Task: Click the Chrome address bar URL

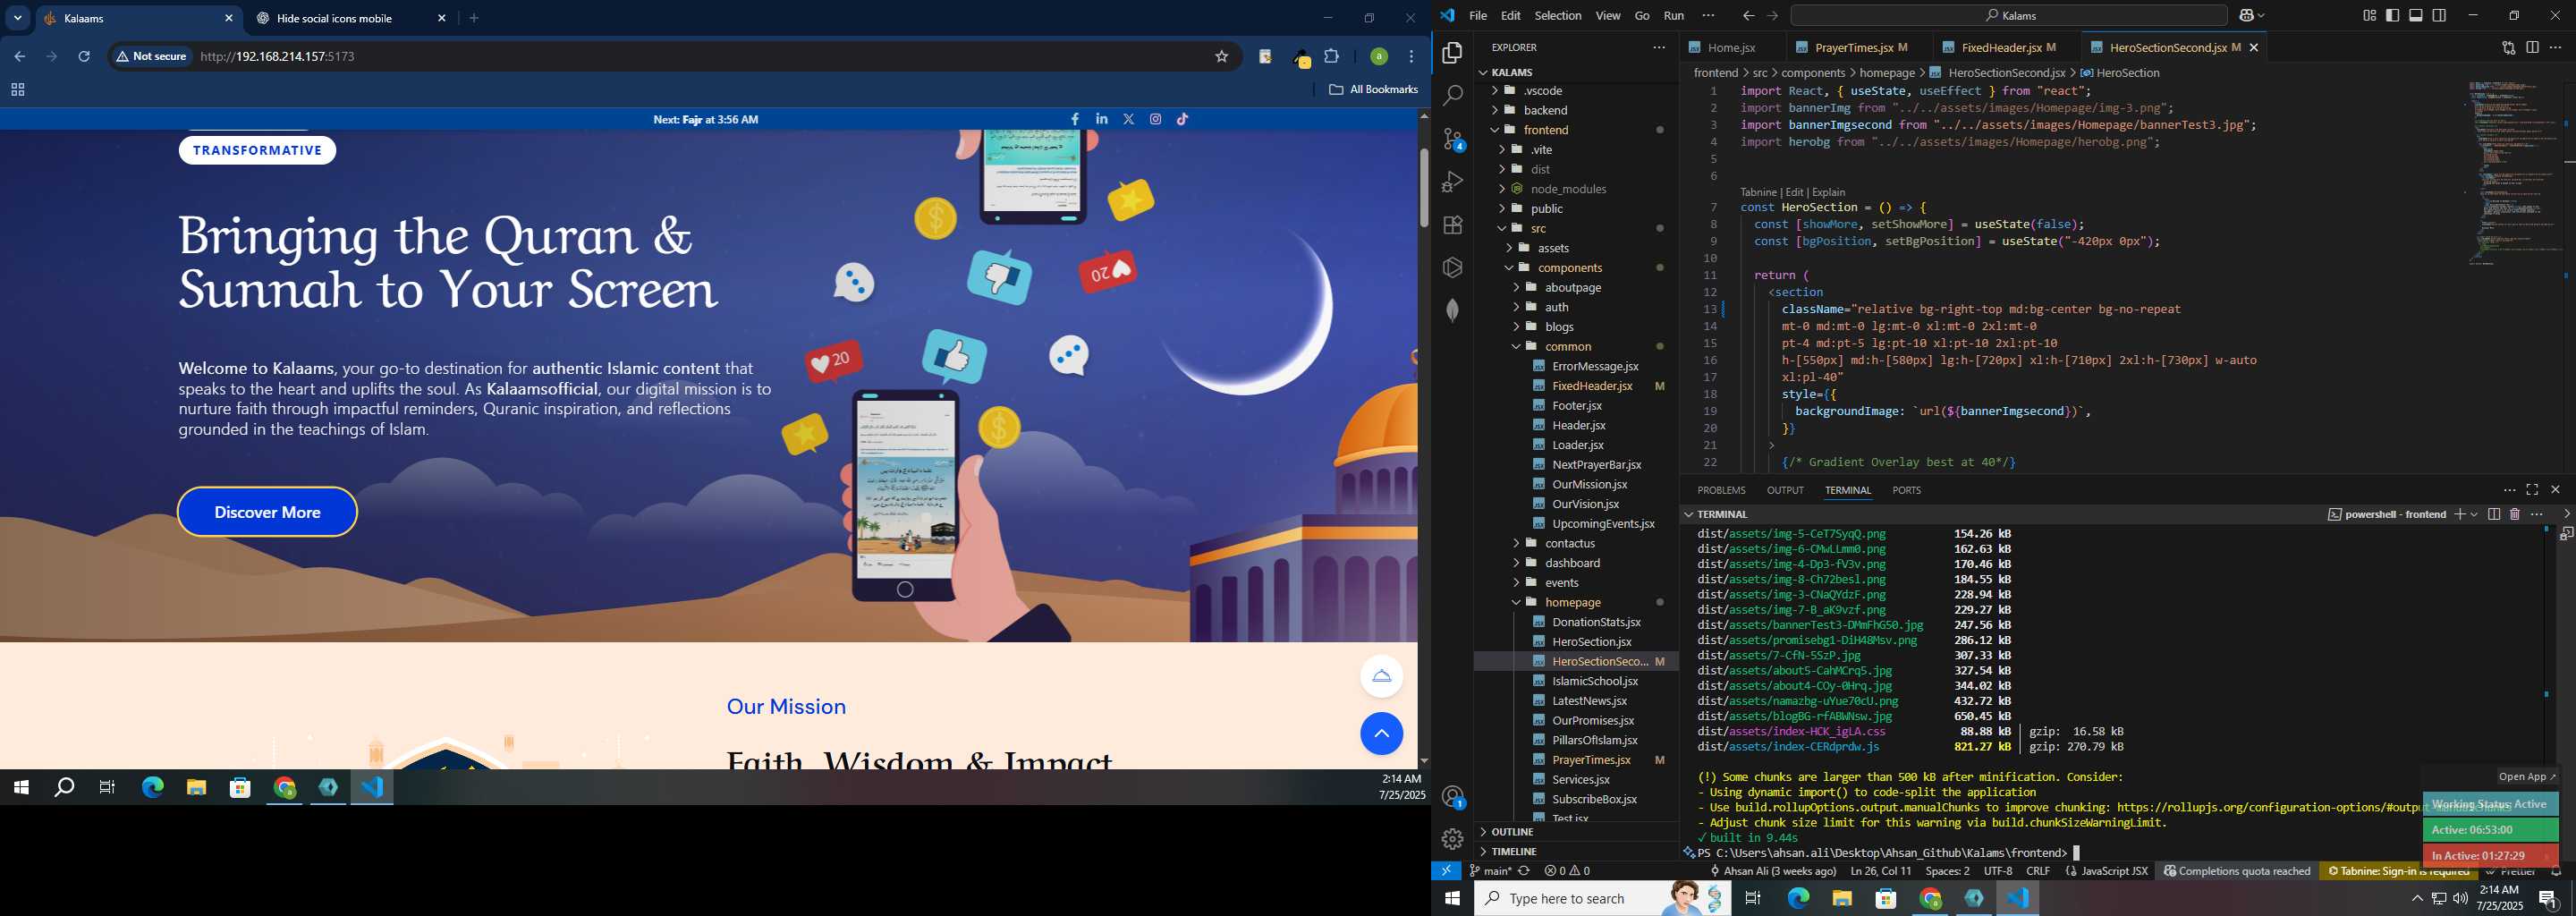Action: (277, 57)
